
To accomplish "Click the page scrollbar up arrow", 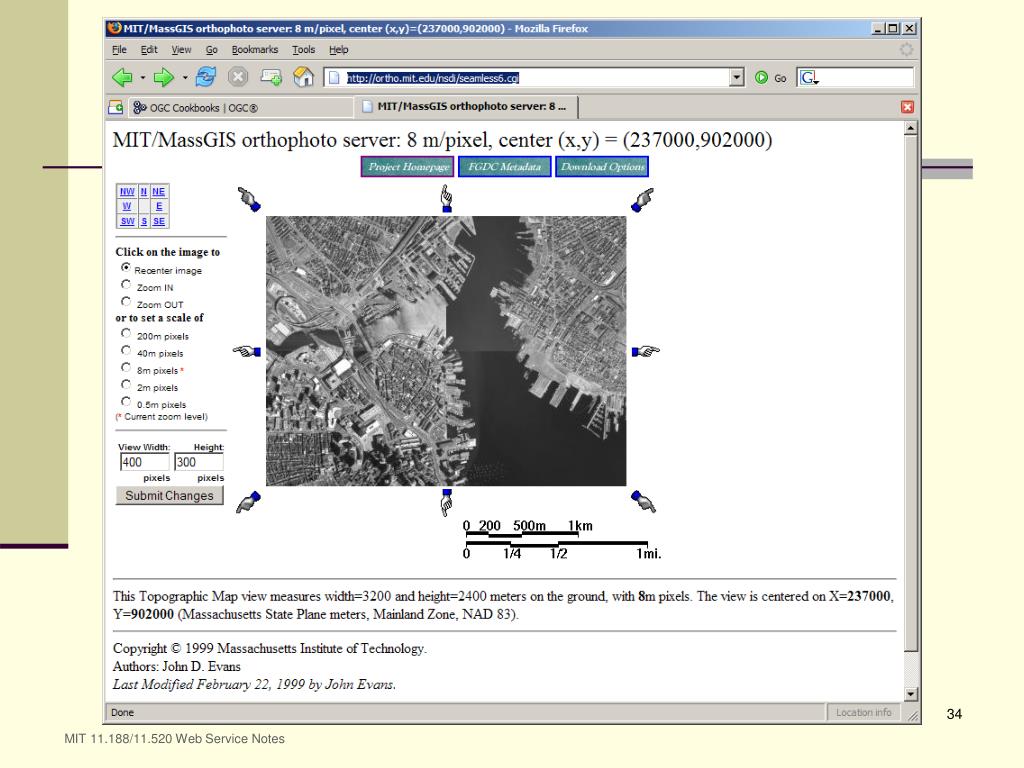I will 910,128.
